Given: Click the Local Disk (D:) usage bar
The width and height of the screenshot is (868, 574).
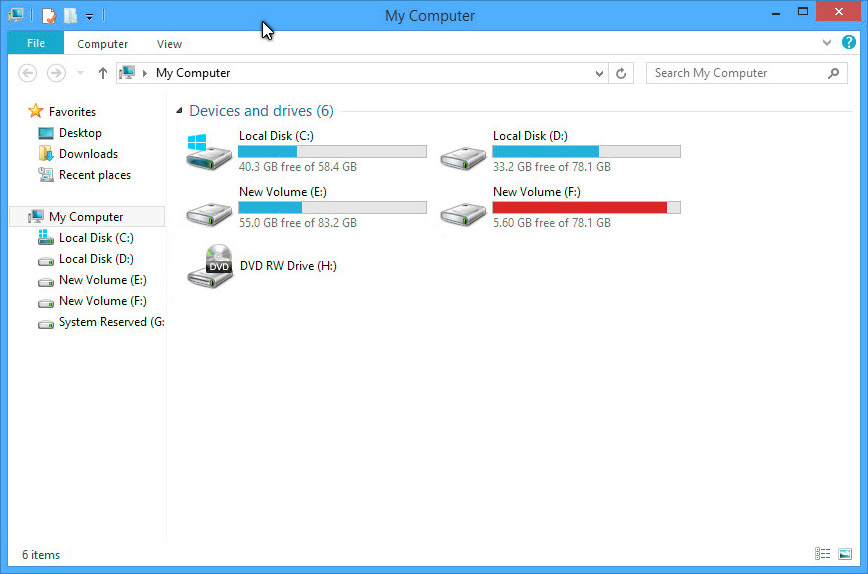Looking at the screenshot, I should coord(586,152).
